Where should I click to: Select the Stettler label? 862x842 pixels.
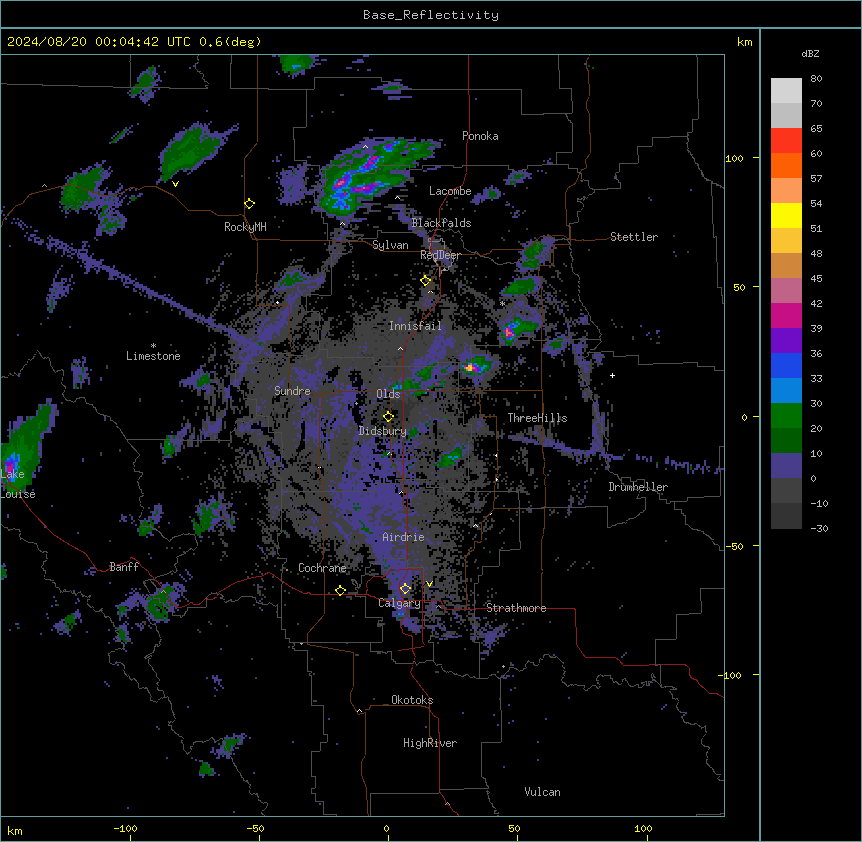pyautogui.click(x=634, y=237)
